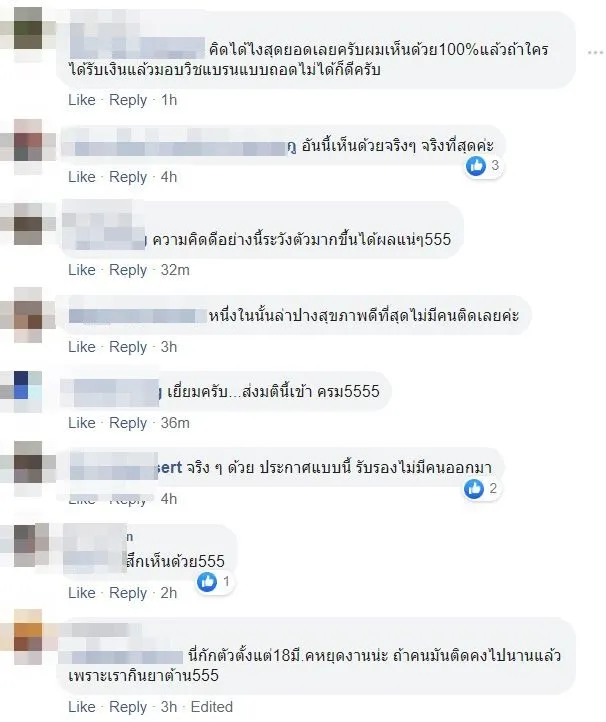Like the comment posted 36m ago
The width and height of the screenshot is (606, 722).
pos(82,423)
